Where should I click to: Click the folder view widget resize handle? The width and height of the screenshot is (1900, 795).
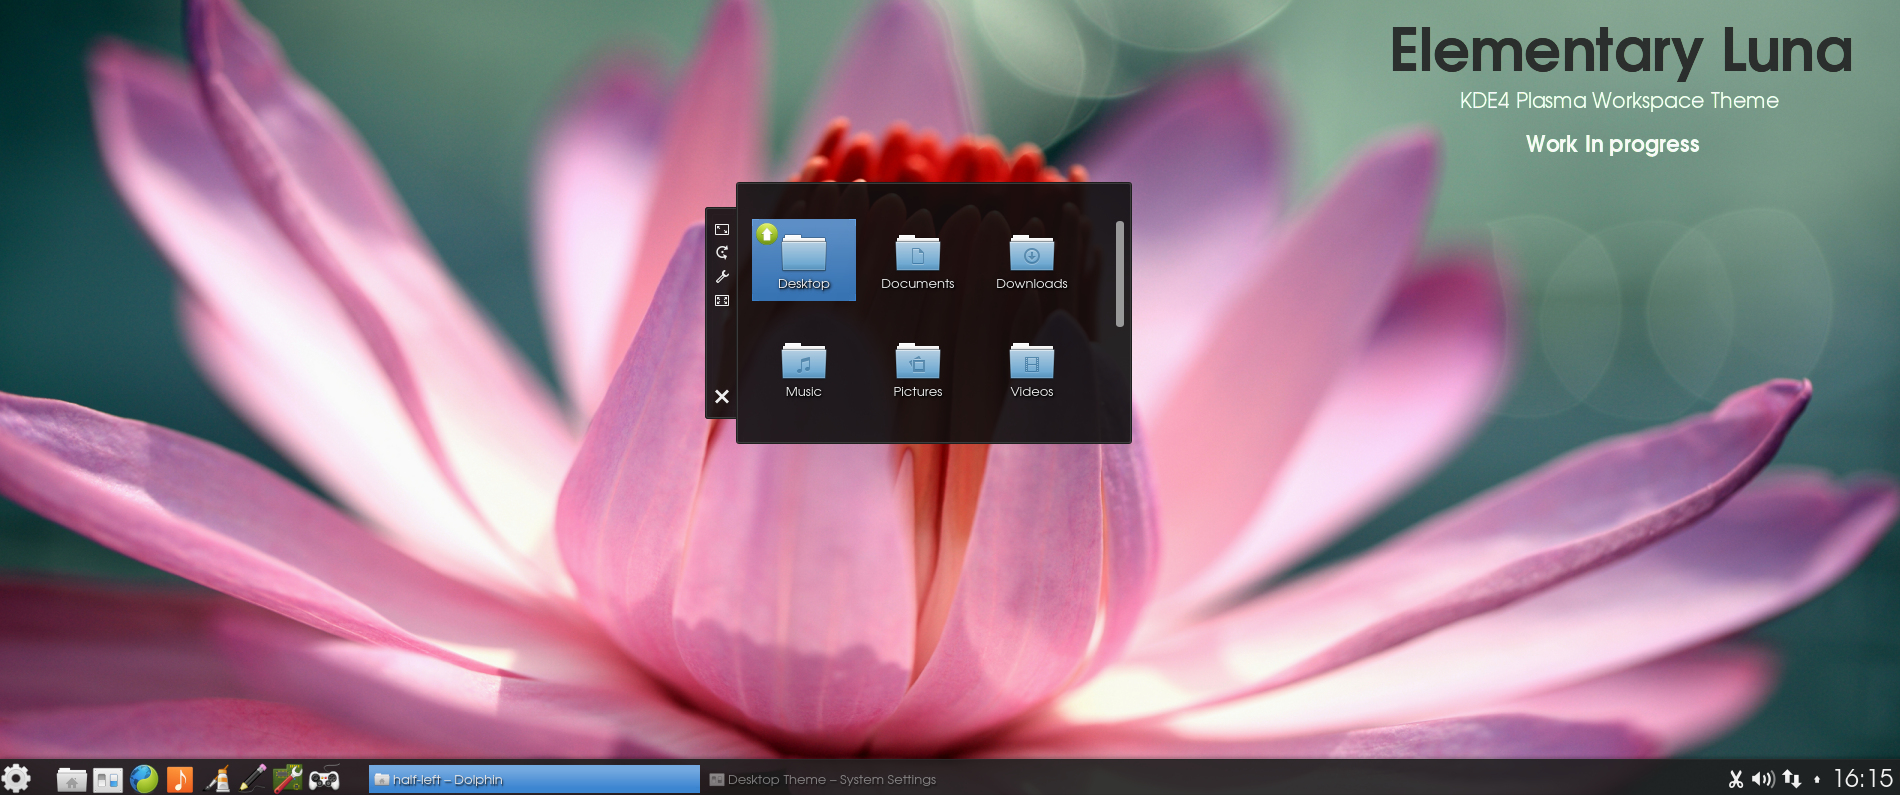coord(722,229)
